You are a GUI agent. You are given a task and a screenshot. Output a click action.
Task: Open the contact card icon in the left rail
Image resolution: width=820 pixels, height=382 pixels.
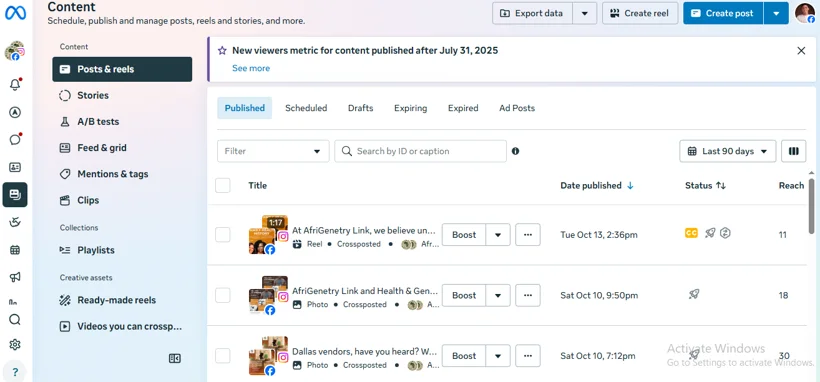(15, 167)
